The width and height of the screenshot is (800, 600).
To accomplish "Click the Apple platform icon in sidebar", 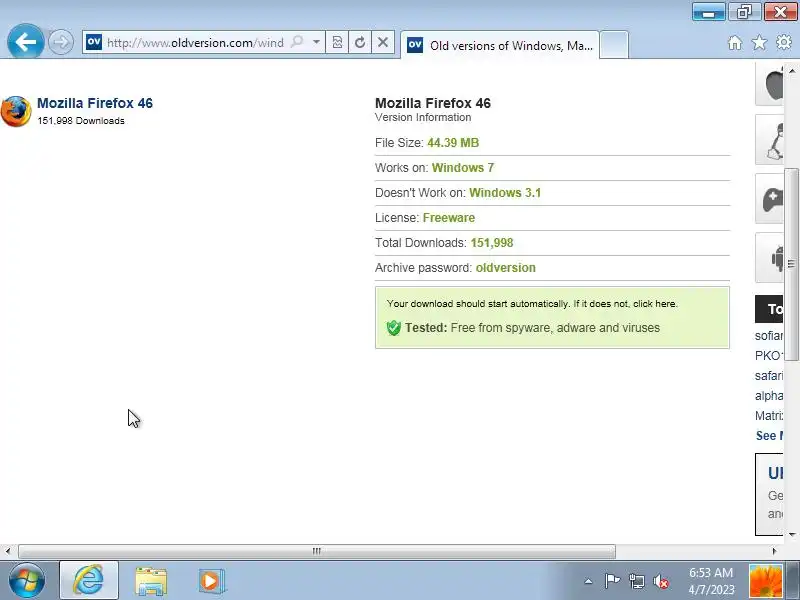I will point(769,85).
